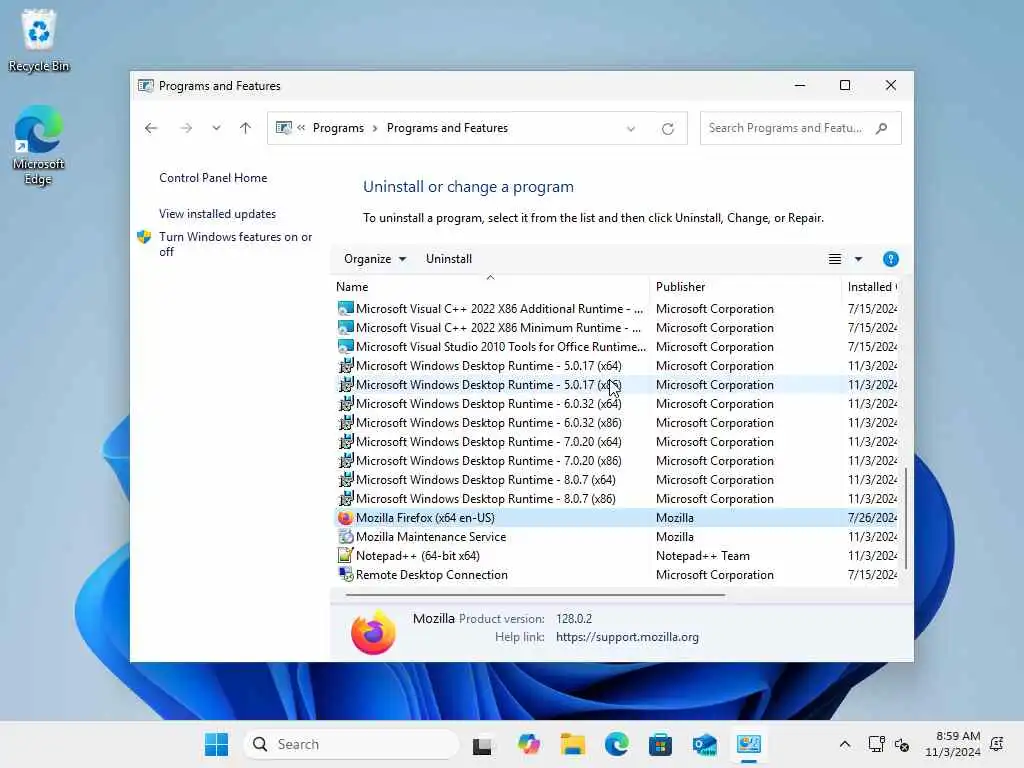1024x768 pixels.
Task: Click the Remote Desktop Connection icon
Action: tap(345, 575)
